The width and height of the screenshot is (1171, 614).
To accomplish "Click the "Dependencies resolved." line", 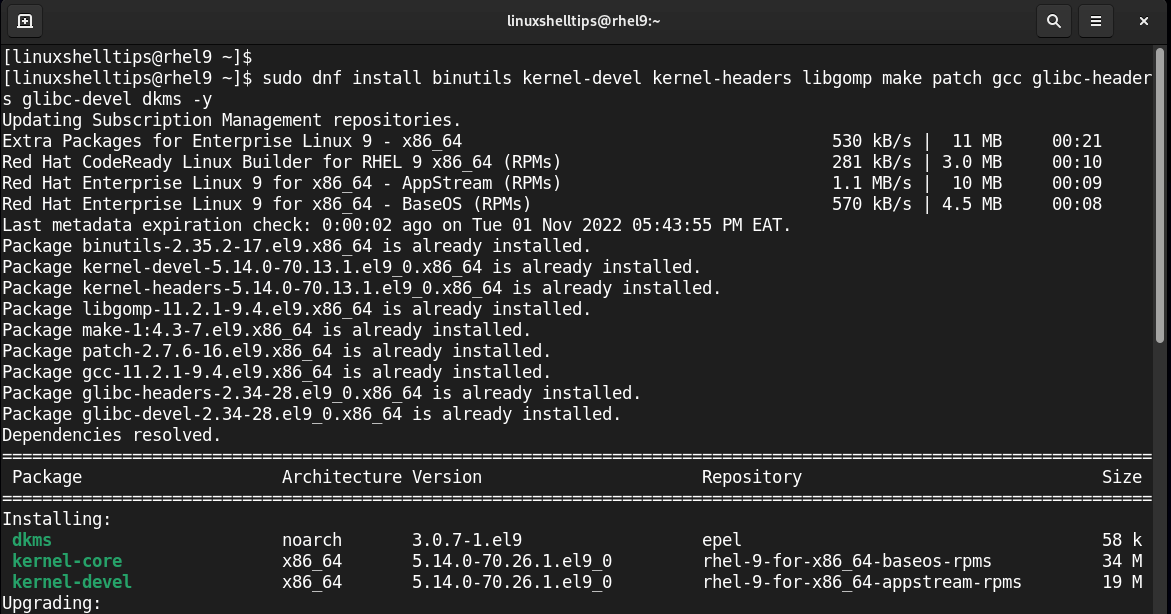I will 111,435.
